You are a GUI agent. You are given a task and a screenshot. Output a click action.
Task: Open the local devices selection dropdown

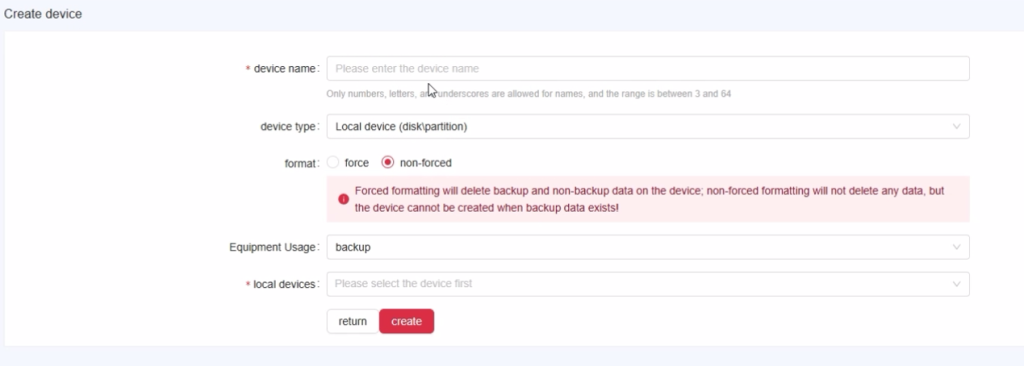(648, 284)
